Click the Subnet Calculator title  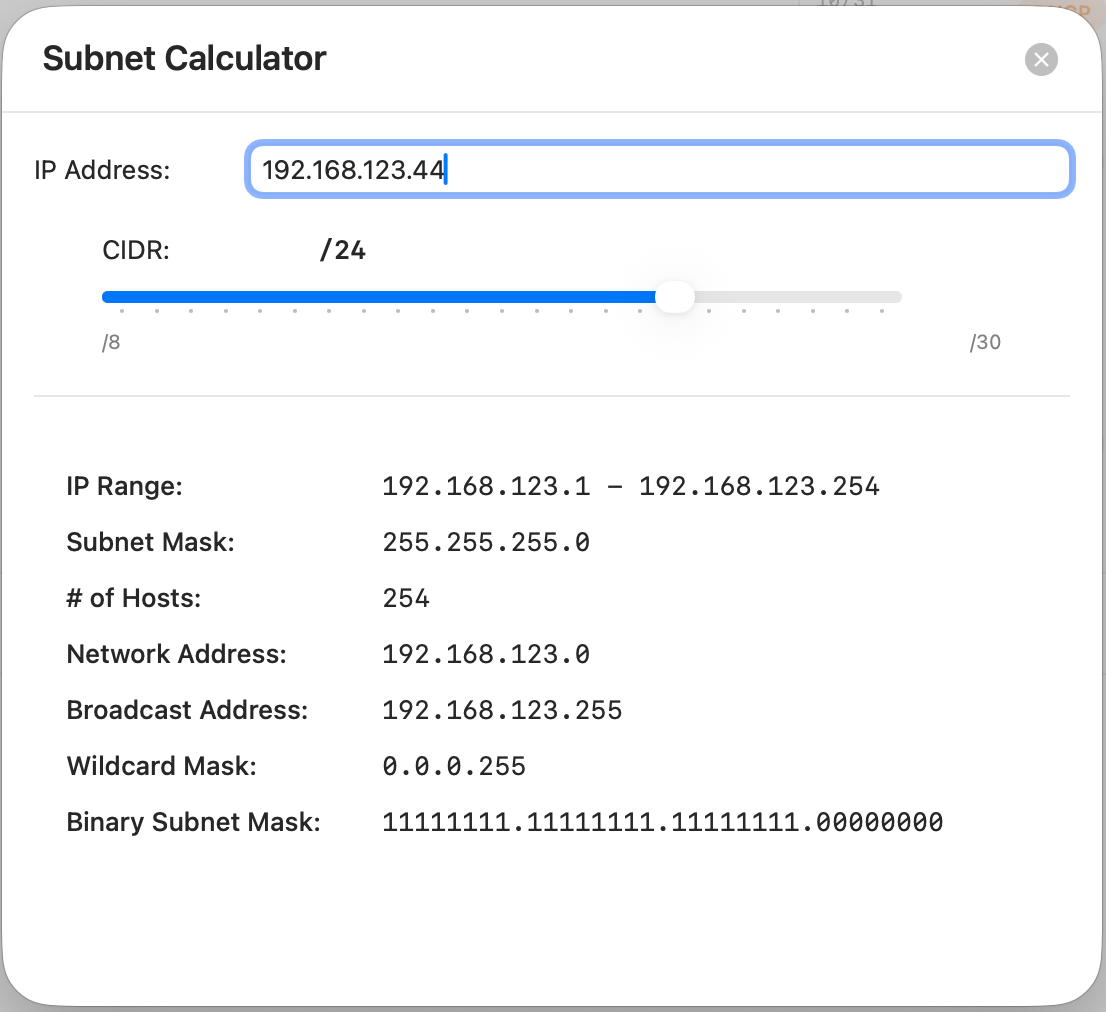[184, 59]
